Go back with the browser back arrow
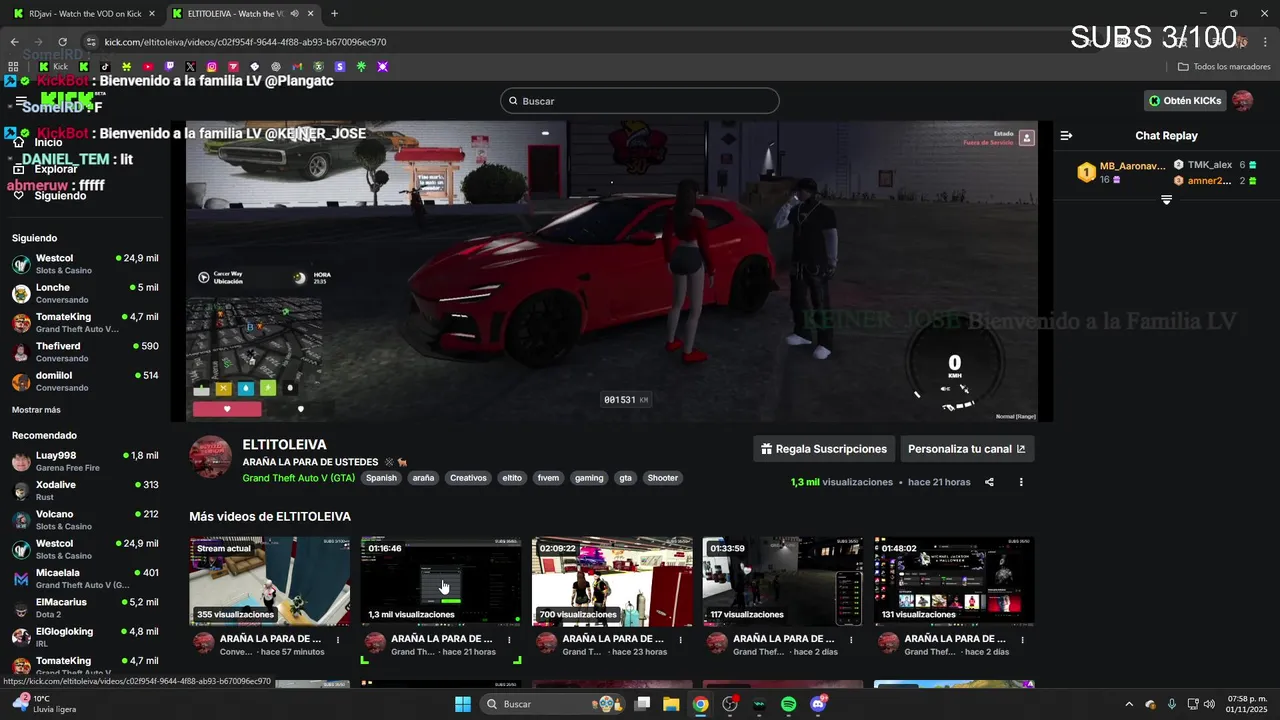1280x720 pixels. coord(14,42)
